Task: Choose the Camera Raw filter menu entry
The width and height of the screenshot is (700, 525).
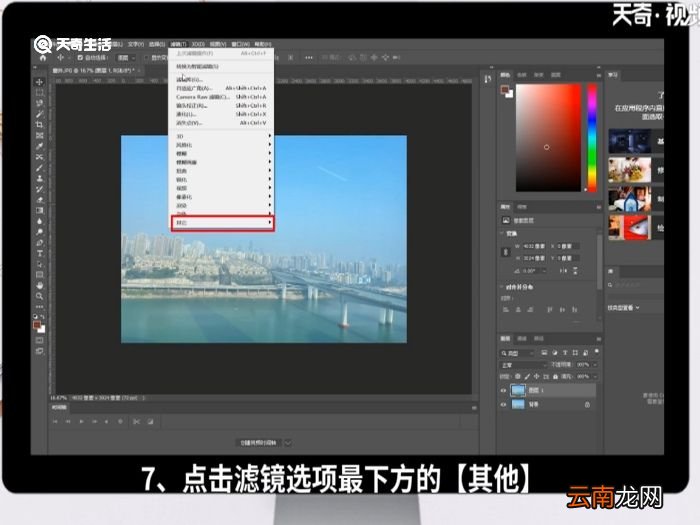Action: point(221,97)
